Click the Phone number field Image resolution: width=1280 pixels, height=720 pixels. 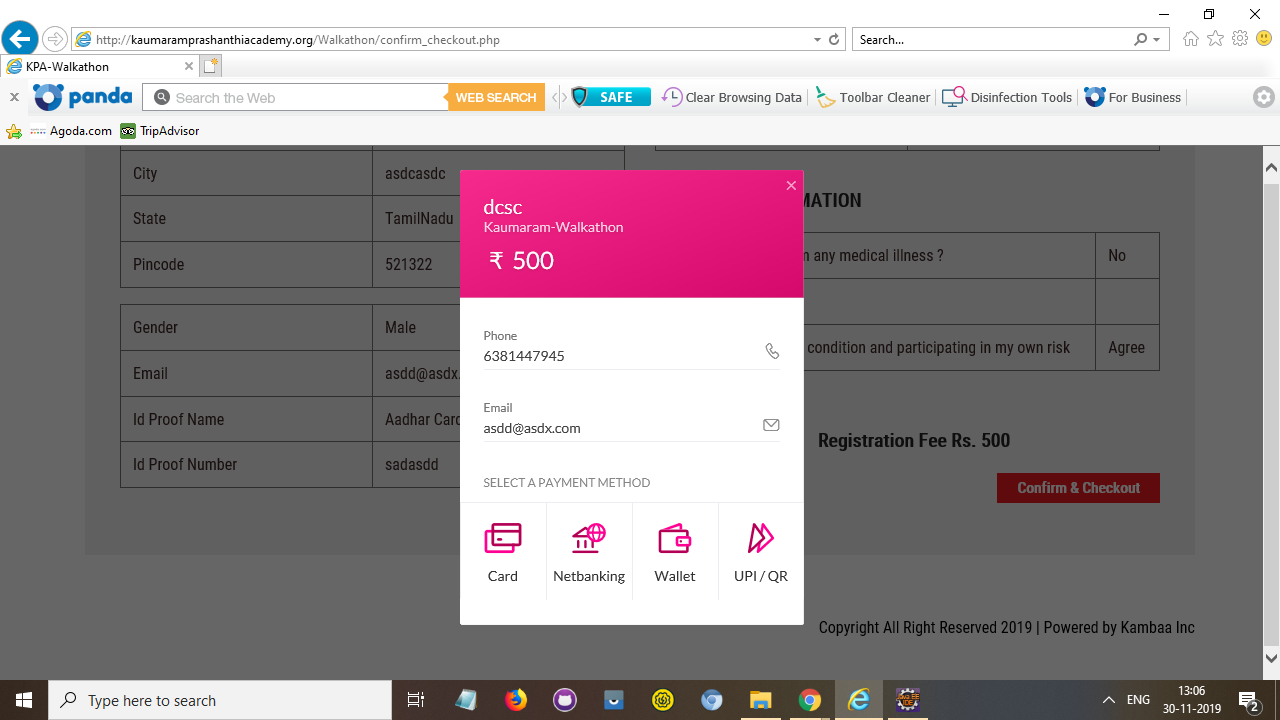(x=620, y=356)
